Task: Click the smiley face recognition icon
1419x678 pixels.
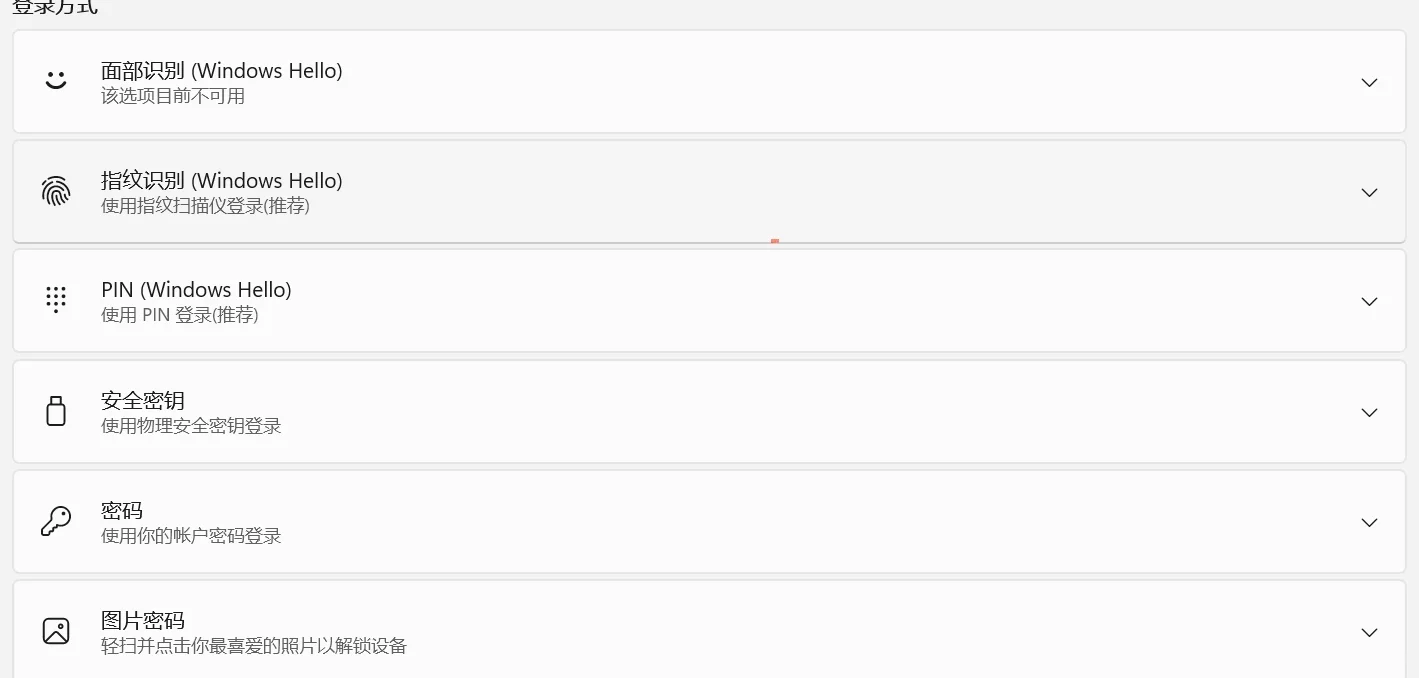Action: [x=56, y=81]
